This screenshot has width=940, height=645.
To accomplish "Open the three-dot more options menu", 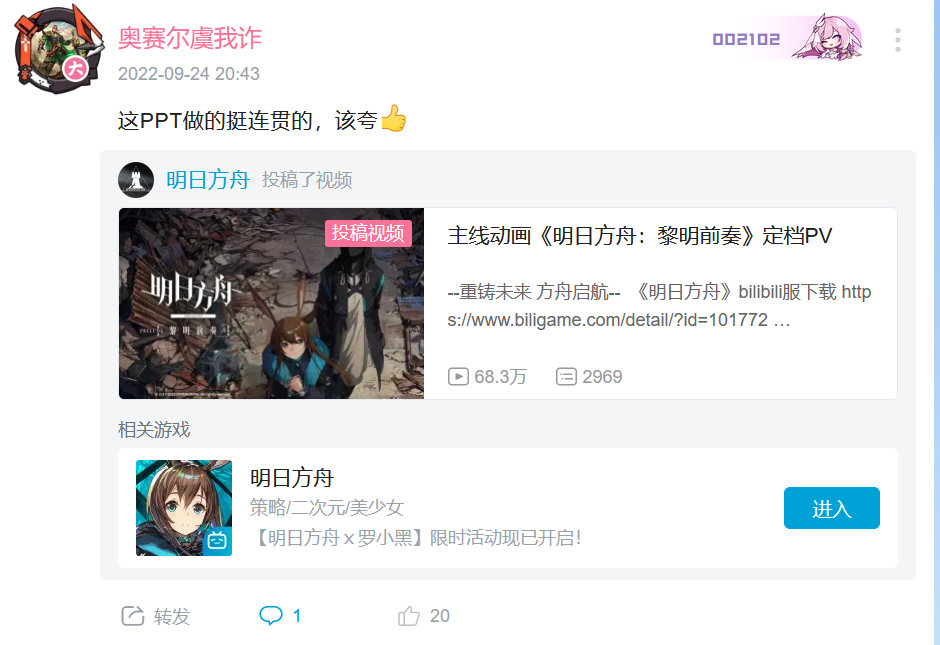I will 897,40.
